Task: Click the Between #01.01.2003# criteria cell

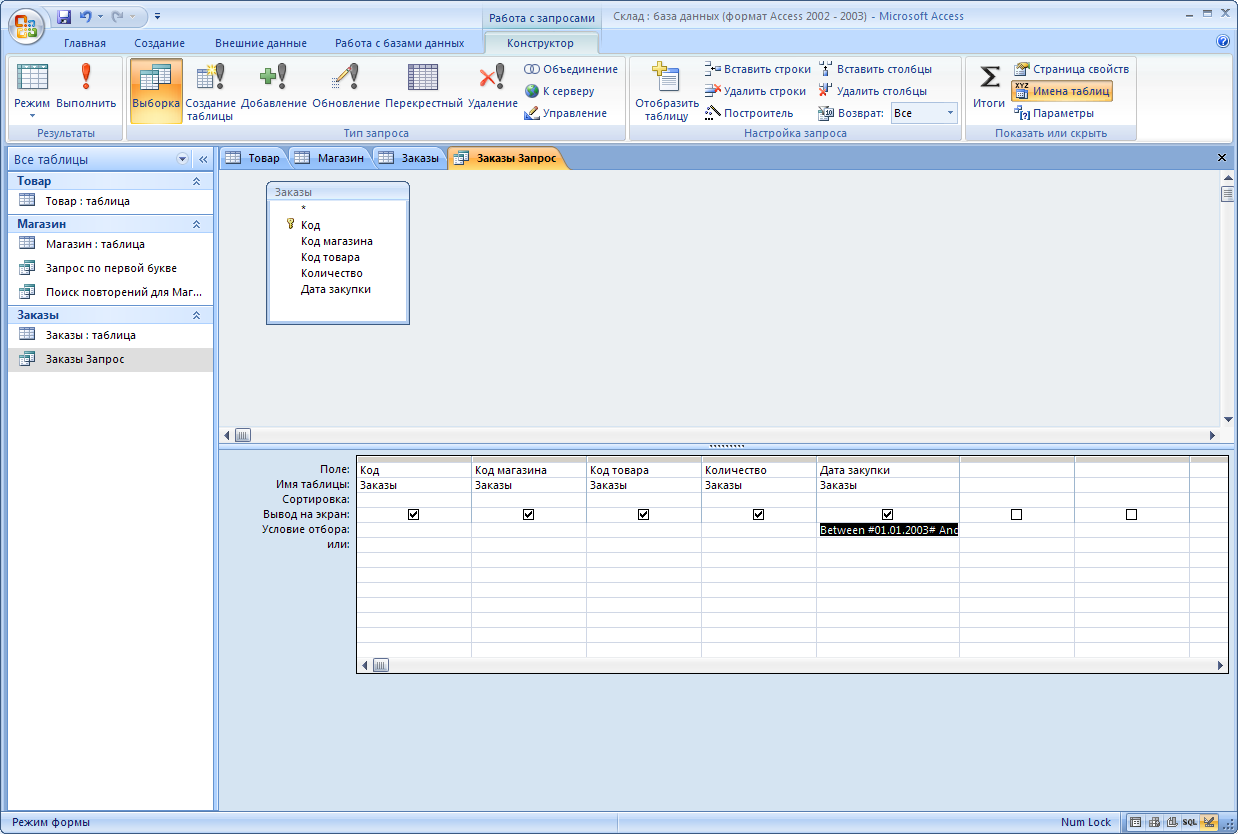Action: click(x=888, y=530)
